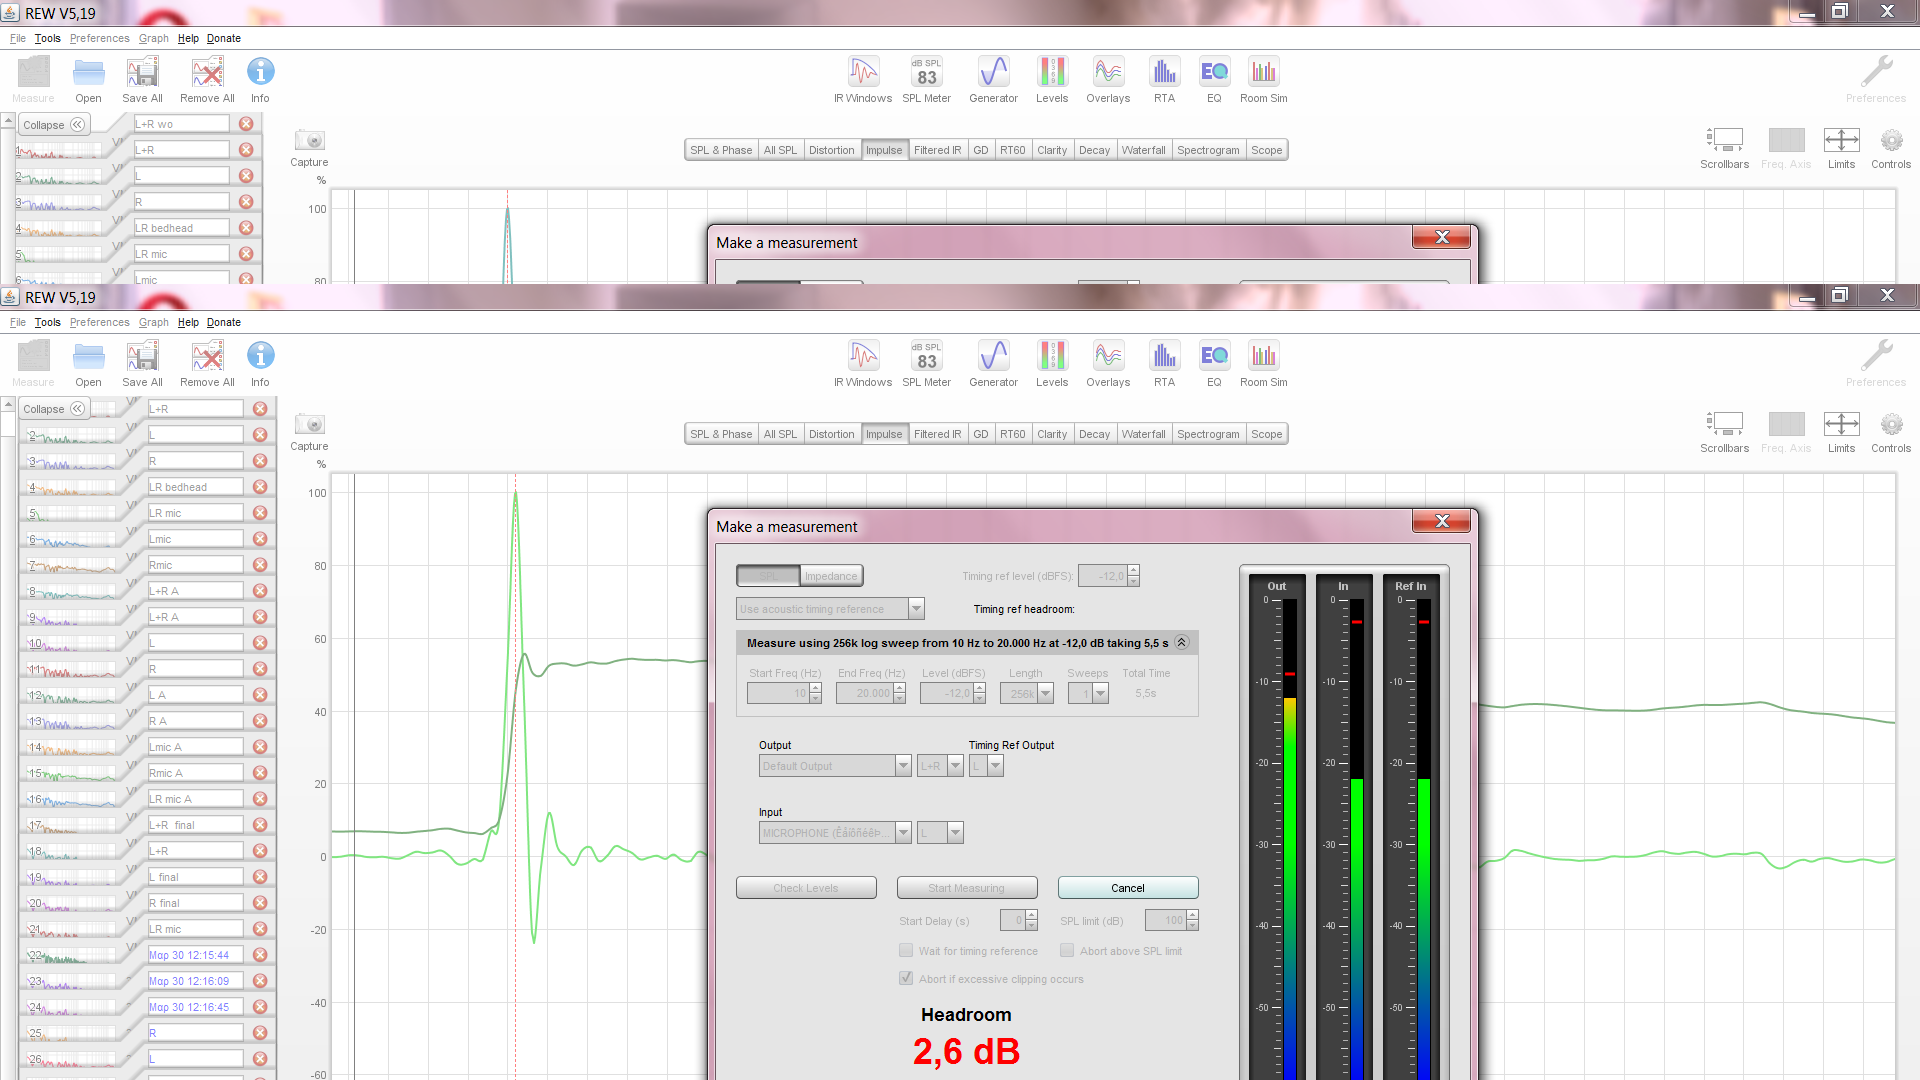Click the Capture camera icon beside the graph

pyautogui.click(x=309, y=424)
